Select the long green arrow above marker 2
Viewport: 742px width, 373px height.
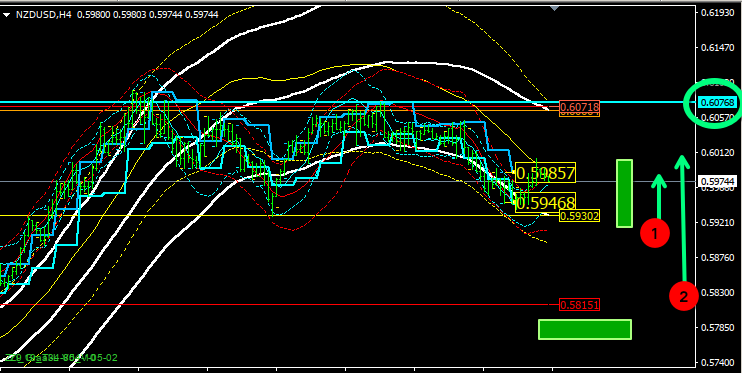(682, 218)
